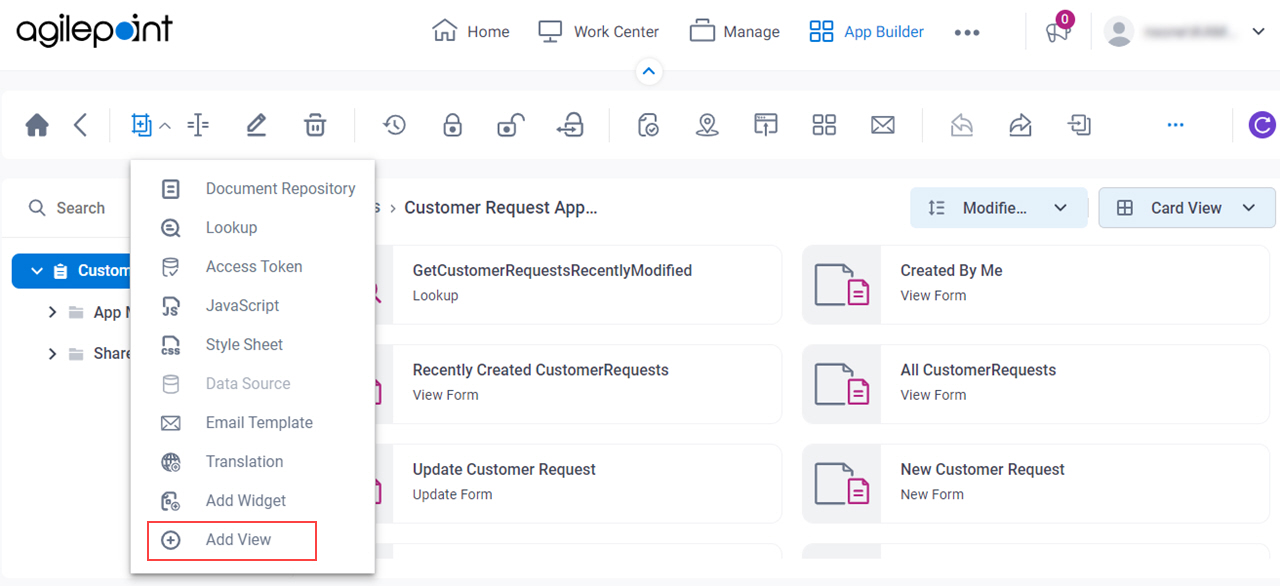Image resolution: width=1280 pixels, height=586 pixels.
Task: Go to the Manage section
Action: point(734,31)
